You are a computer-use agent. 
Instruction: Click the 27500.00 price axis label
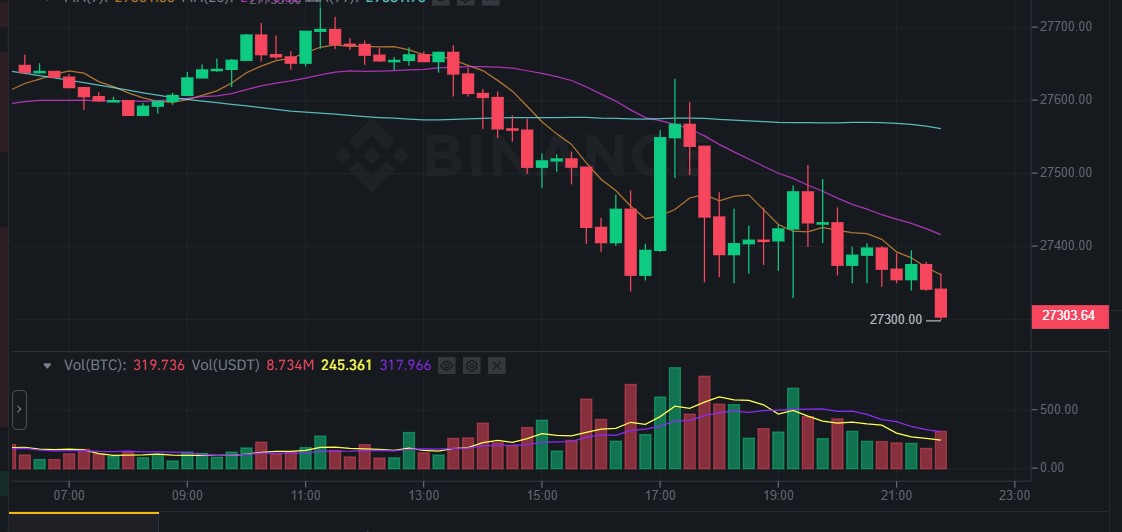[x=1065, y=173]
